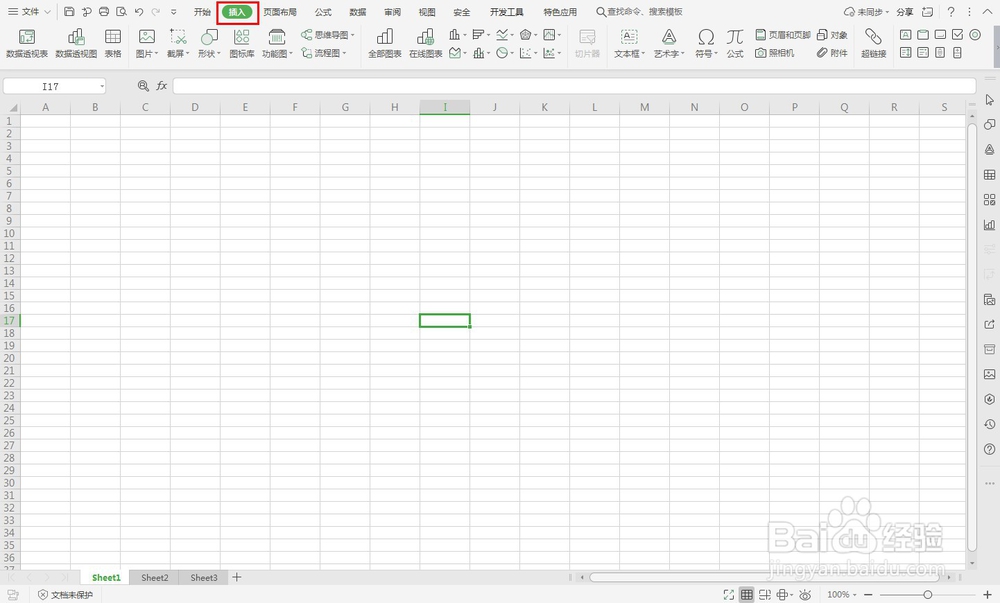Click the insert function fx icon
This screenshot has height=603, width=1000.
click(162, 85)
